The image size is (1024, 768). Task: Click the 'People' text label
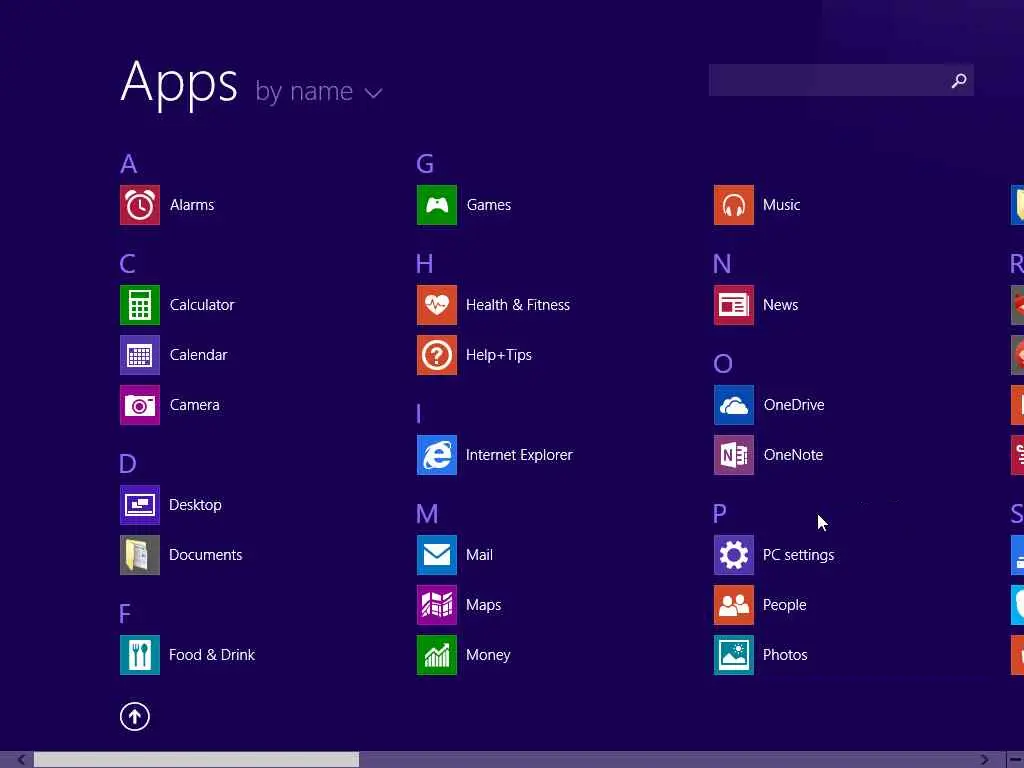click(785, 605)
